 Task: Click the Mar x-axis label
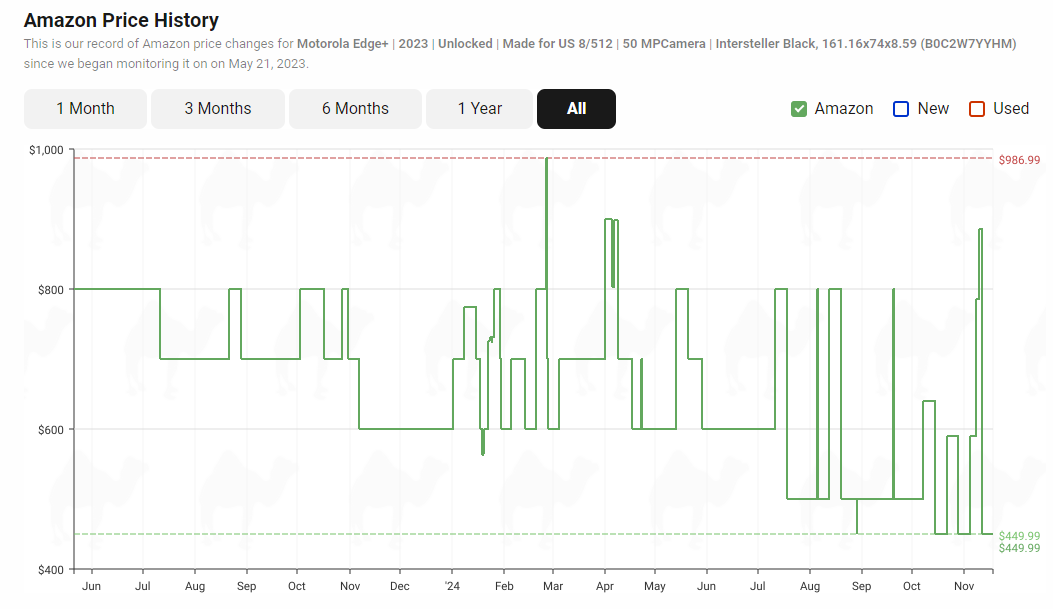pyautogui.click(x=553, y=586)
